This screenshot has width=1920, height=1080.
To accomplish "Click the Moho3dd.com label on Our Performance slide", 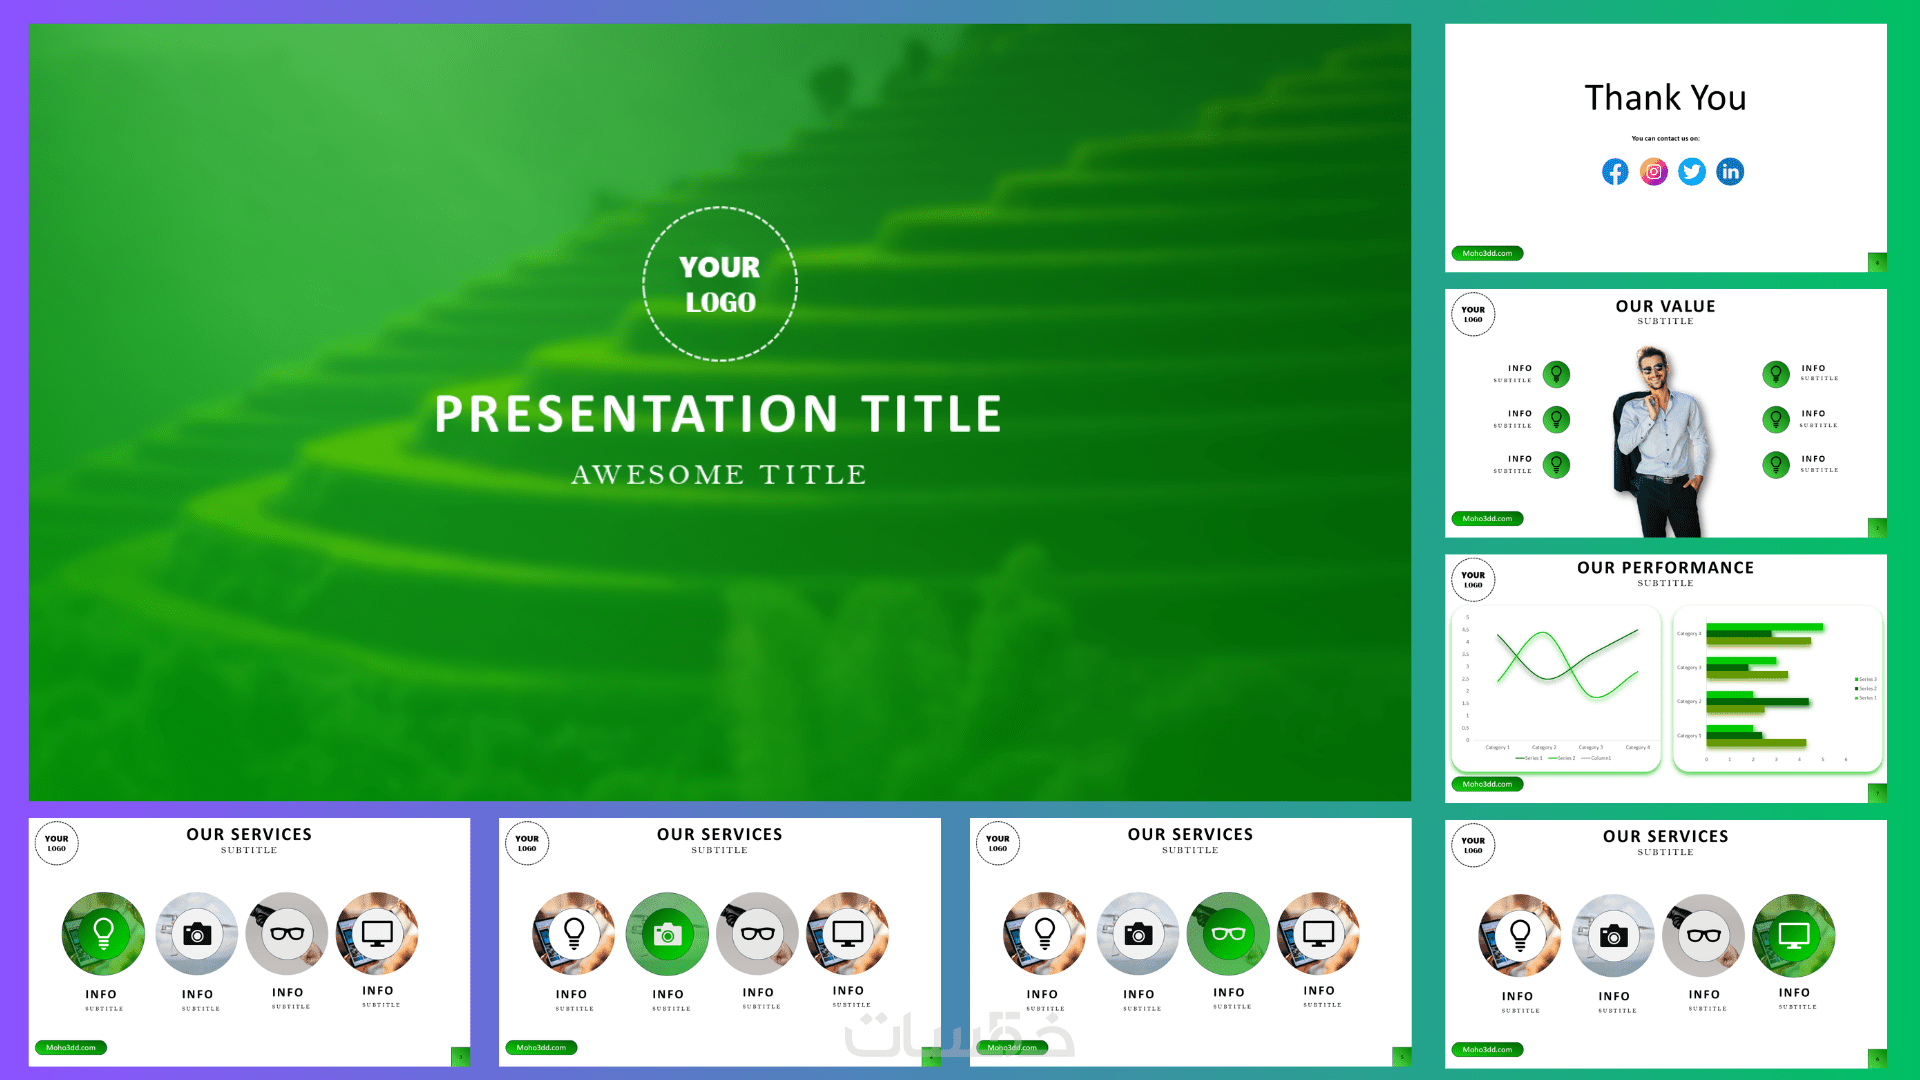I will (x=1487, y=784).
